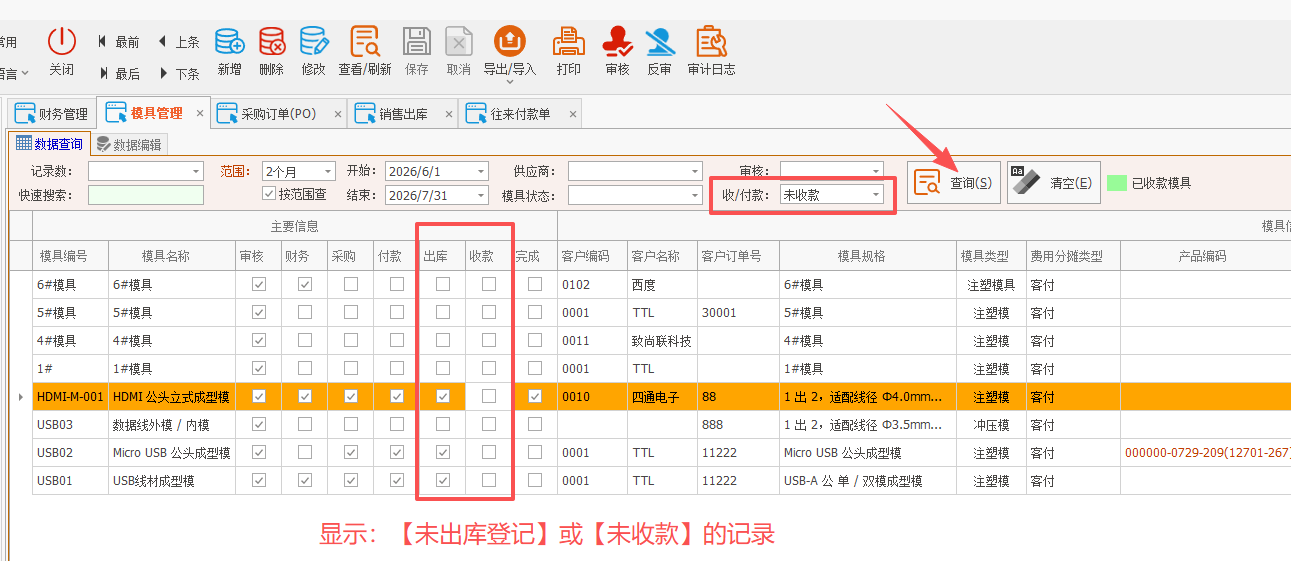The height and width of the screenshot is (561, 1291).
Task: Click the 保存 save icon
Action: pos(417,42)
